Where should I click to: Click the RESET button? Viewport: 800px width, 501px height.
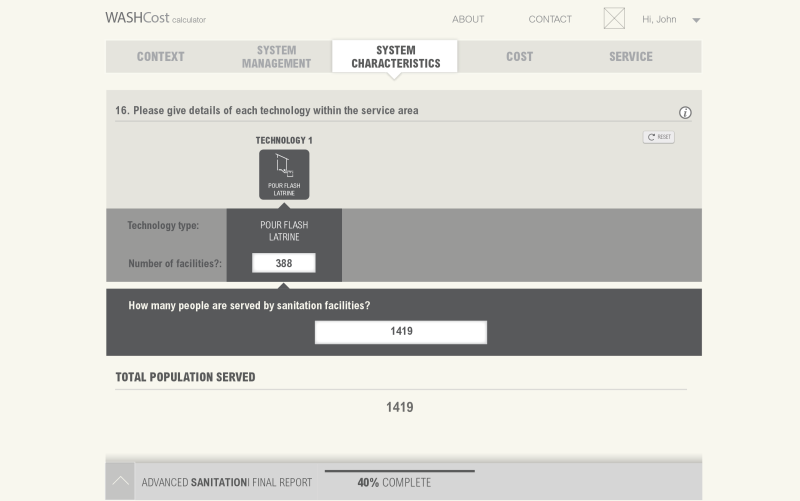click(x=658, y=137)
